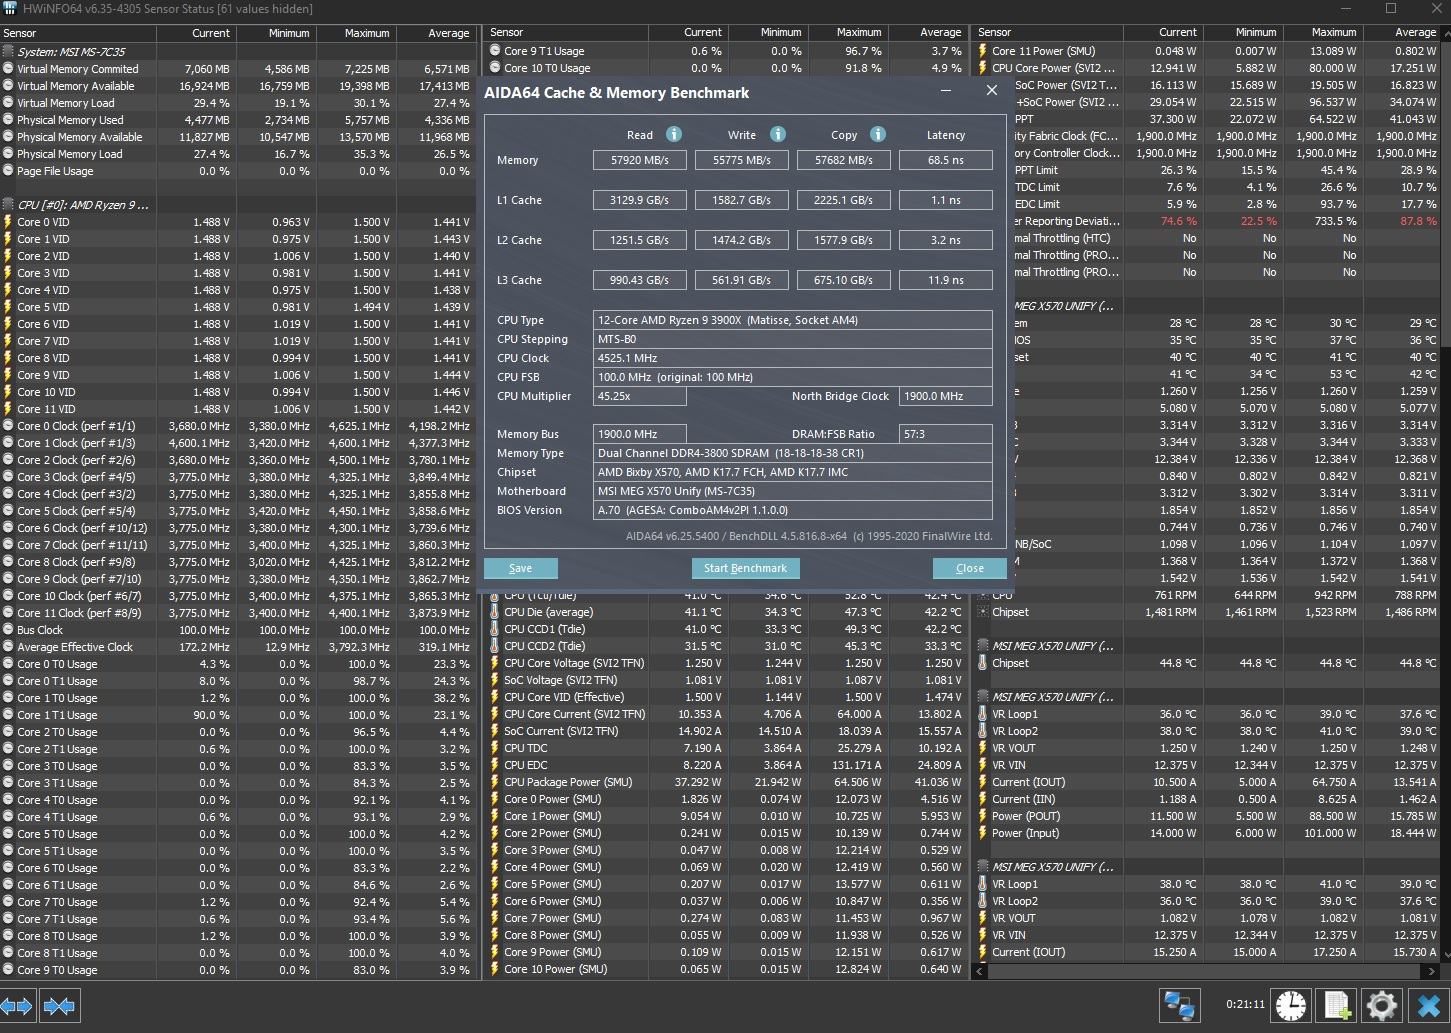This screenshot has width=1451, height=1033.
Task: Click the Sensor column header in left panel
Action: pos(80,33)
